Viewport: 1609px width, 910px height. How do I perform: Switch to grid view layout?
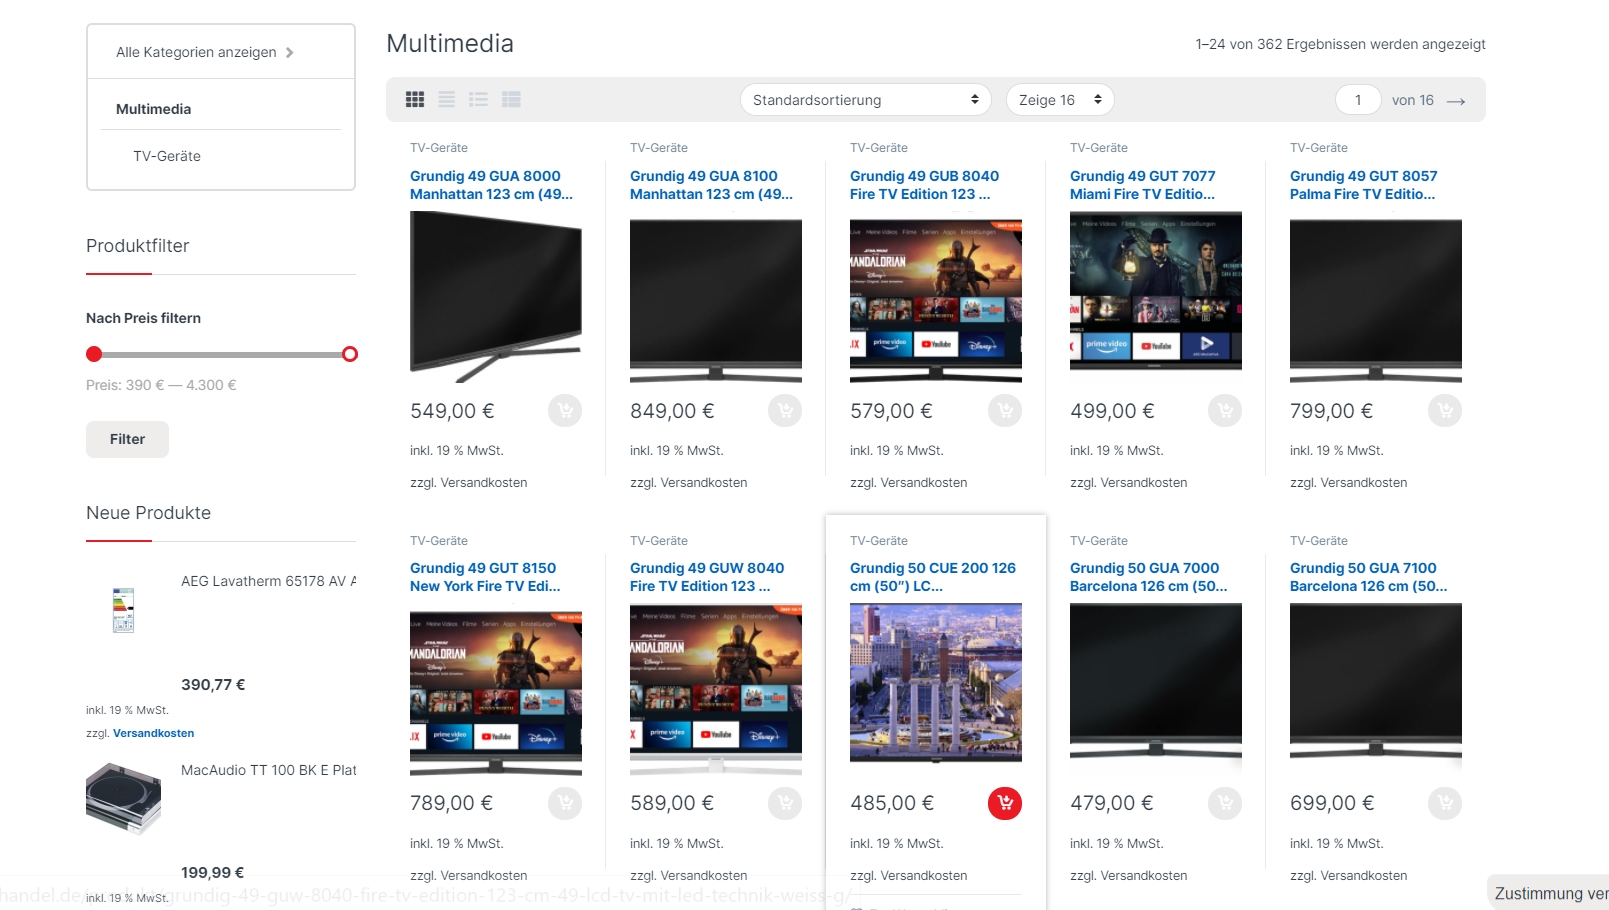[x=415, y=99]
